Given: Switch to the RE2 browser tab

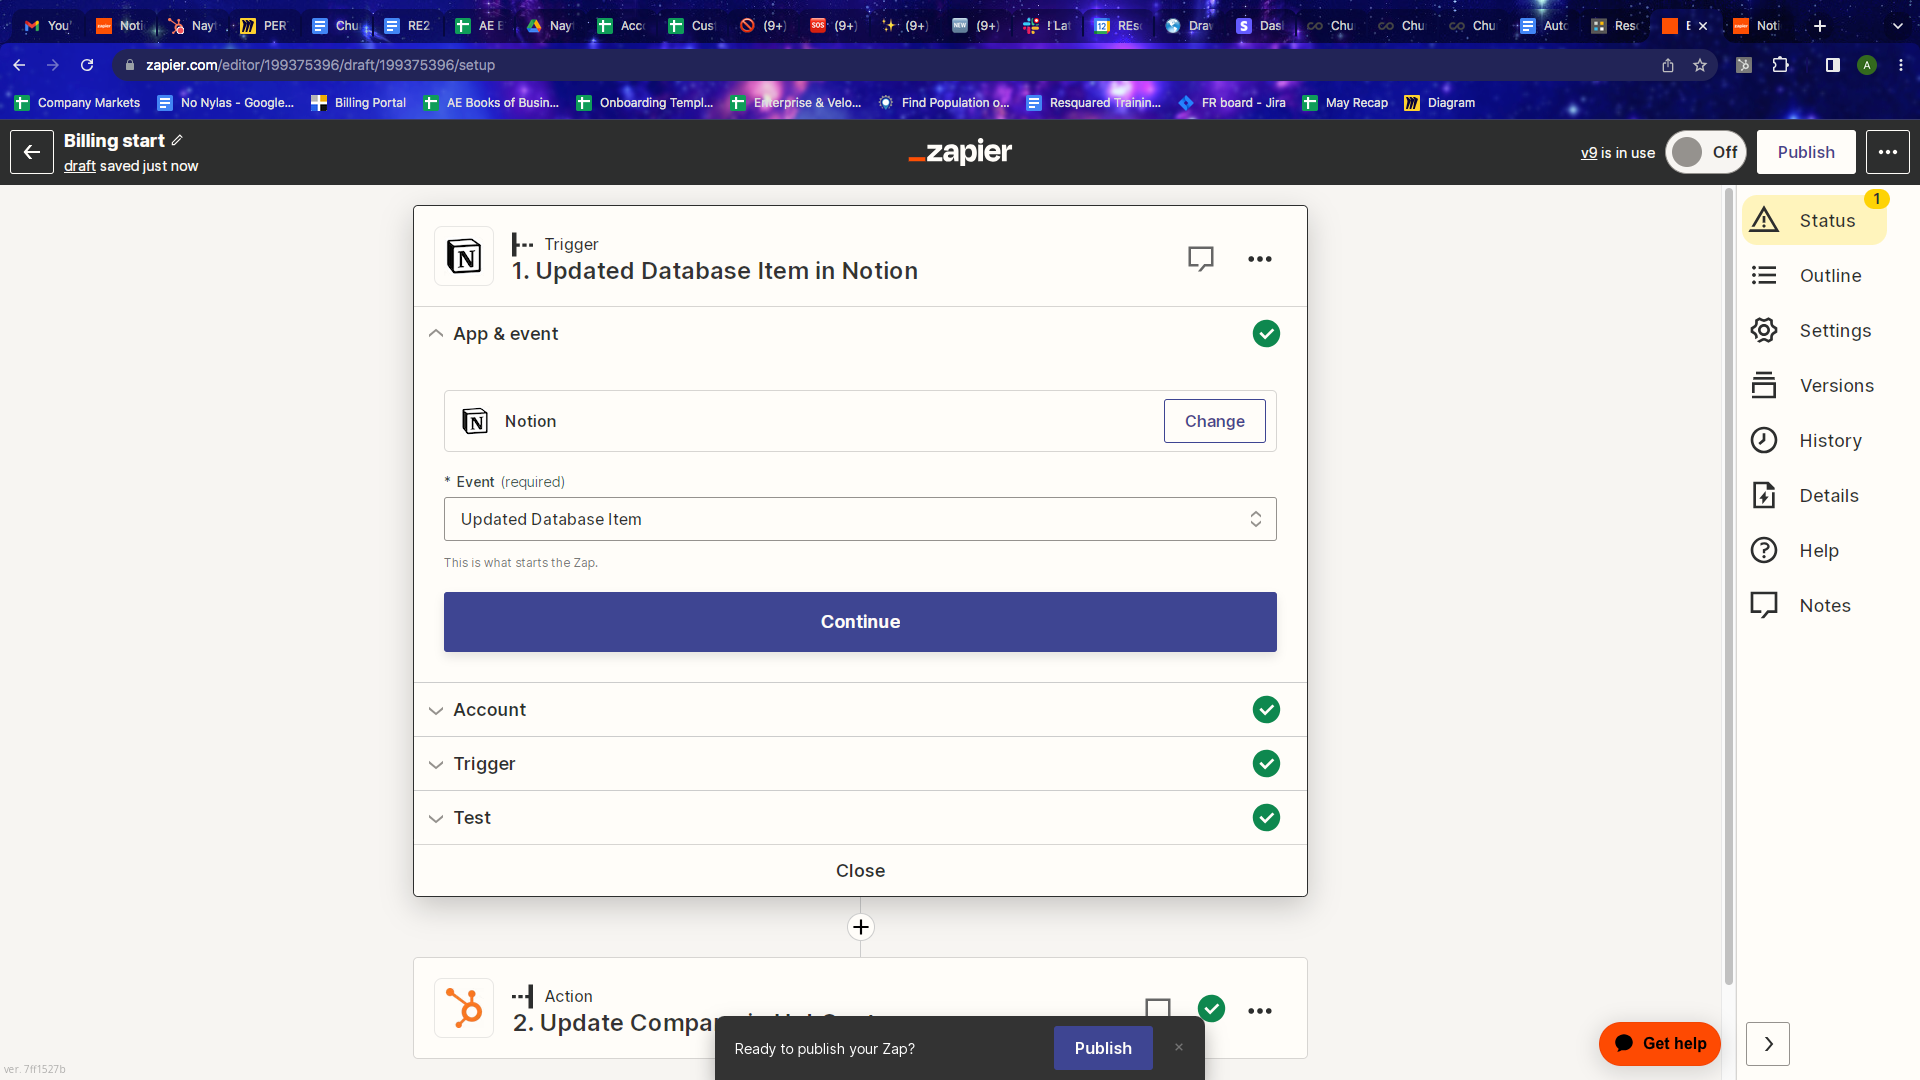Looking at the screenshot, I should [408, 26].
